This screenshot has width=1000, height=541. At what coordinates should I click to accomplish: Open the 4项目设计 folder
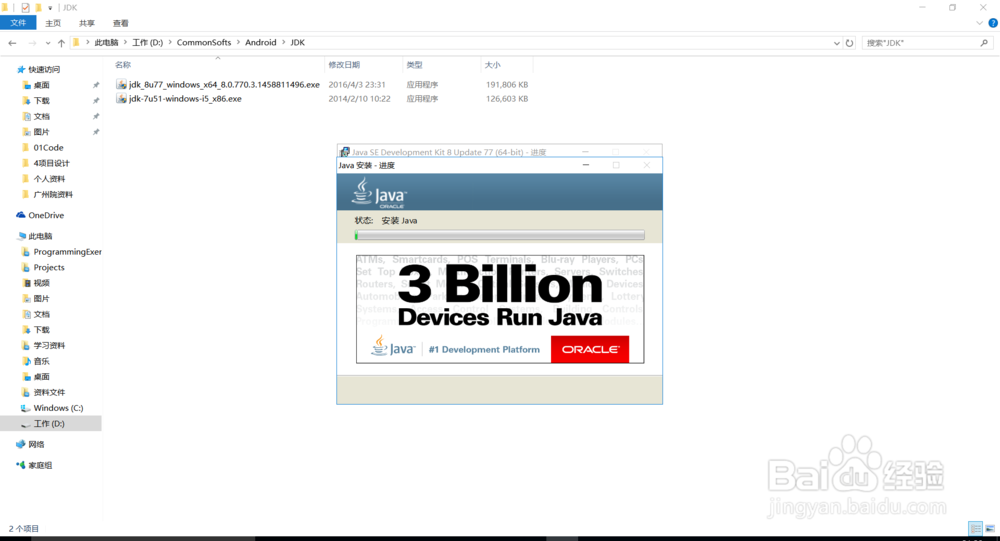[x=51, y=163]
